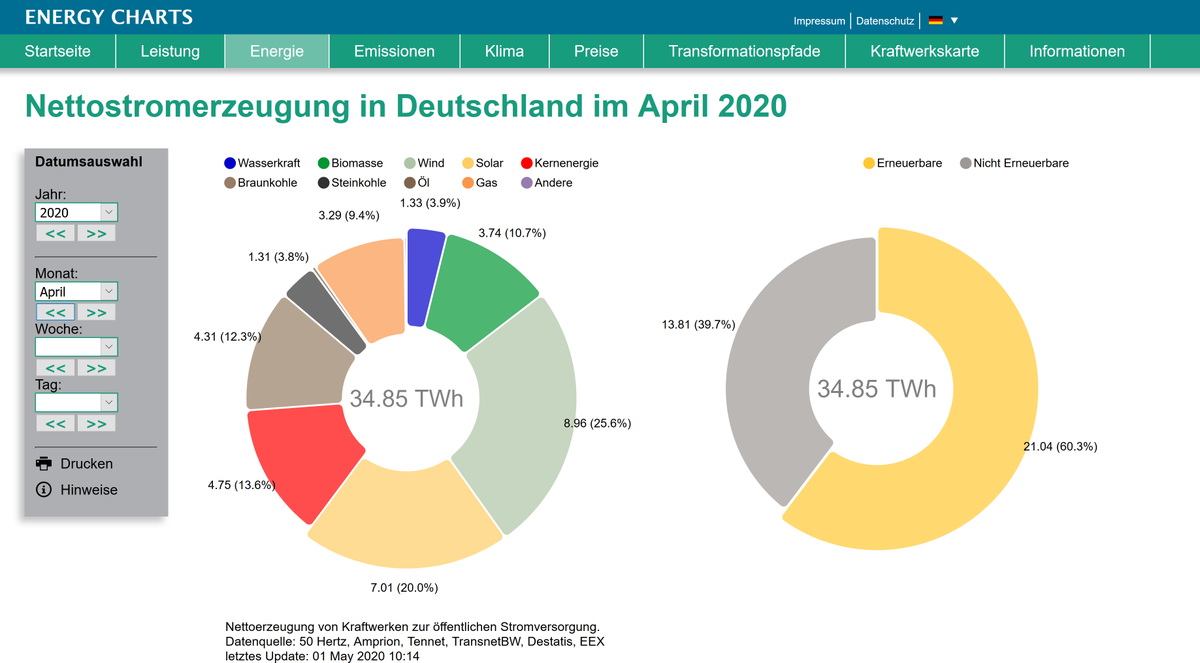Click the info icon next to Hinweise
This screenshot has height=663, width=1200.
[x=44, y=490]
